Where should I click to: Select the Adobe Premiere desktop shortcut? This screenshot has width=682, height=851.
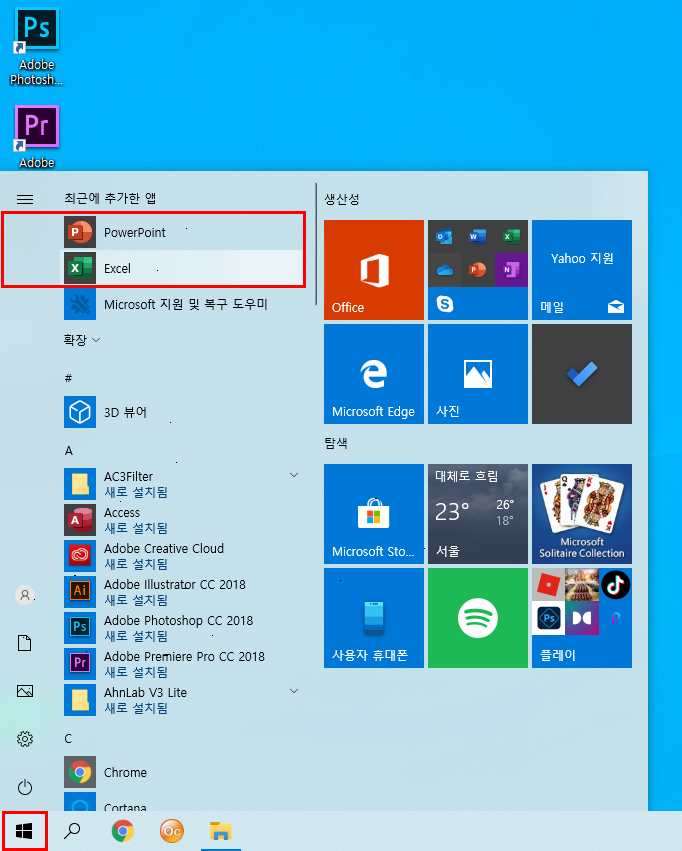[36, 138]
